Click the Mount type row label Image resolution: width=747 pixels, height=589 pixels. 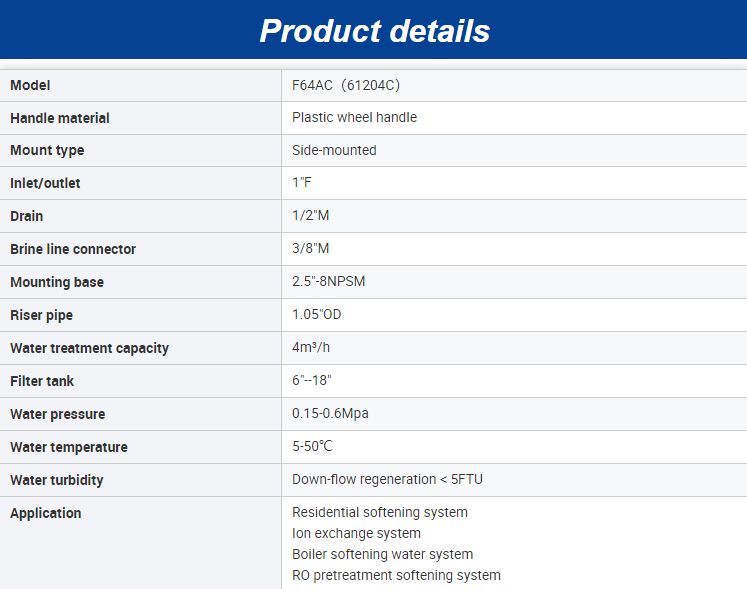(x=47, y=151)
